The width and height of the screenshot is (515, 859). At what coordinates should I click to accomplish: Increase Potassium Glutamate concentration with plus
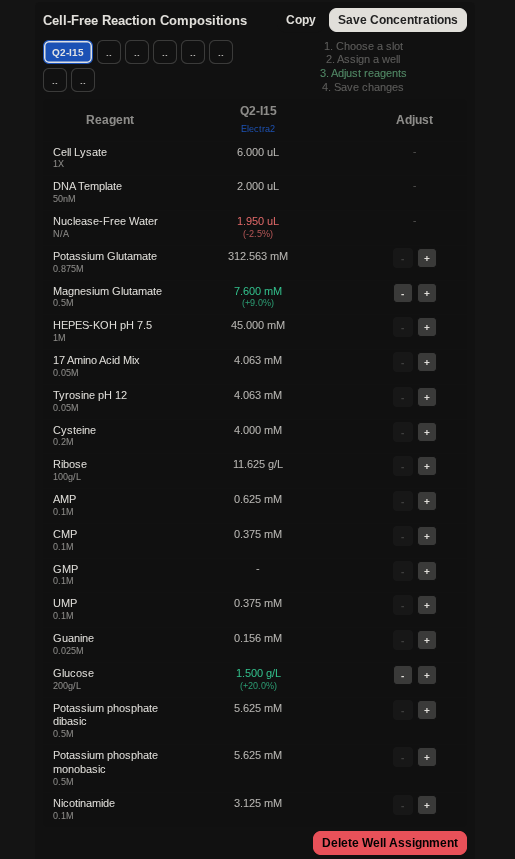click(427, 258)
